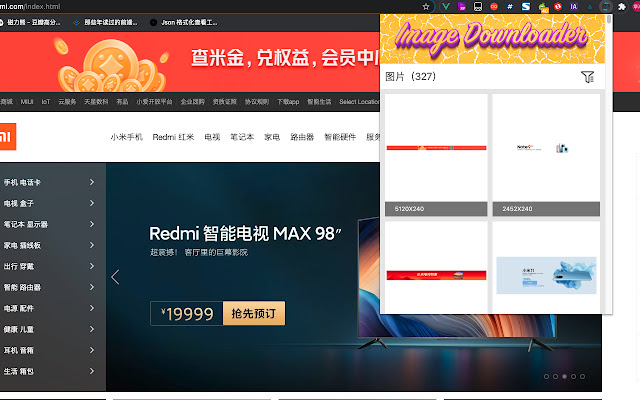
Task: Select the first carousel indicator dot
Action: click(x=547, y=376)
